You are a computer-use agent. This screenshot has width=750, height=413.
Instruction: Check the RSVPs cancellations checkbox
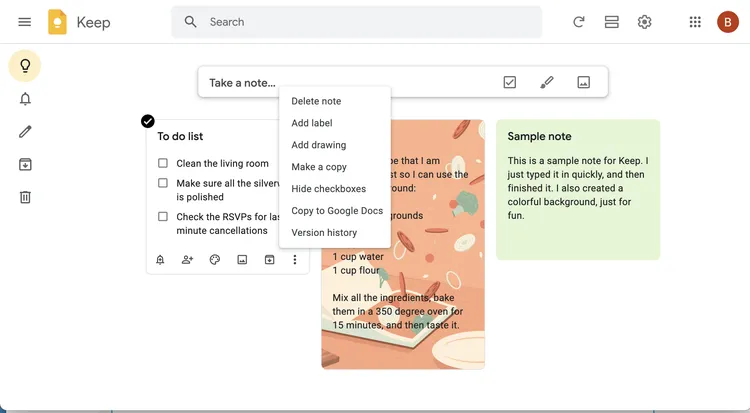click(x=163, y=216)
